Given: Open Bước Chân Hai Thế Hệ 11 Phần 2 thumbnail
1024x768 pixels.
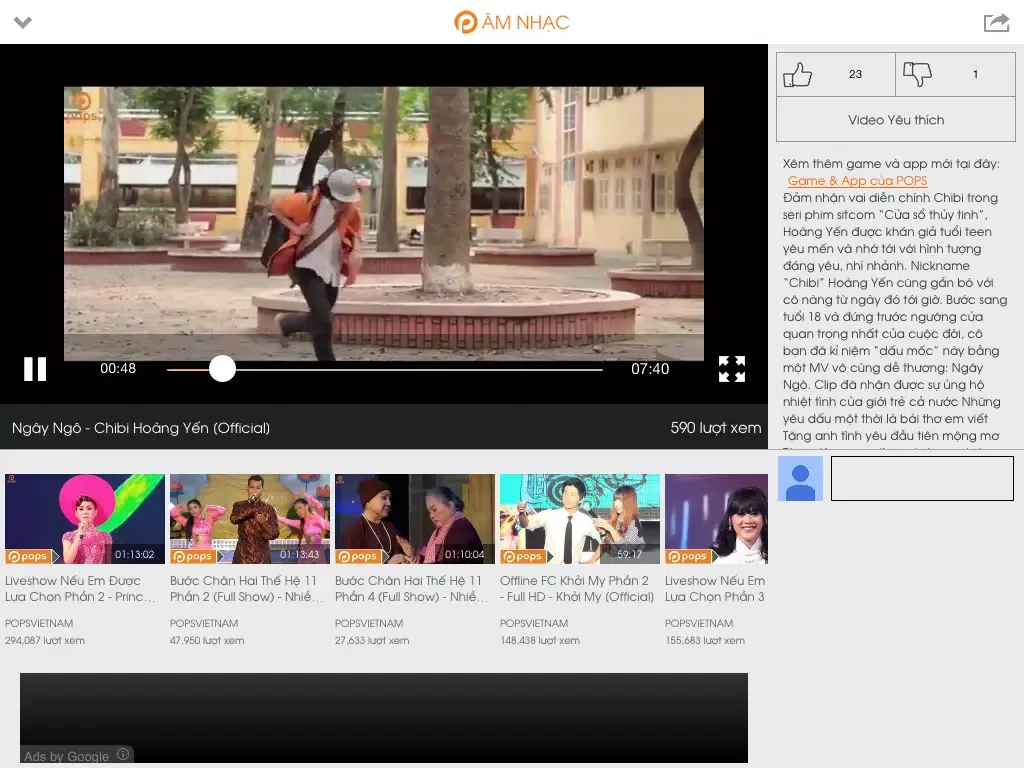Looking at the screenshot, I should (x=250, y=519).
